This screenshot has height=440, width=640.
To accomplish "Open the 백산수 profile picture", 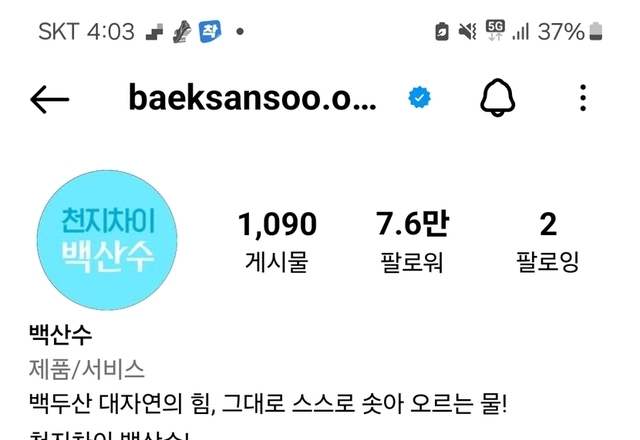I will click(107, 240).
